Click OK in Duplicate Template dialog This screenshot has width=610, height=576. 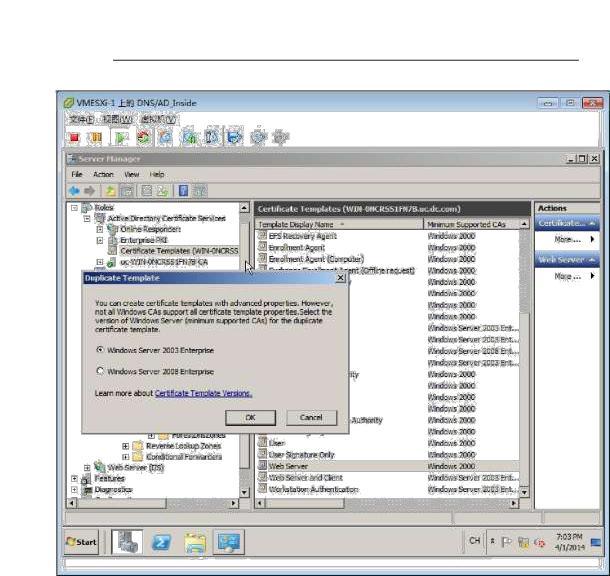pos(251,417)
